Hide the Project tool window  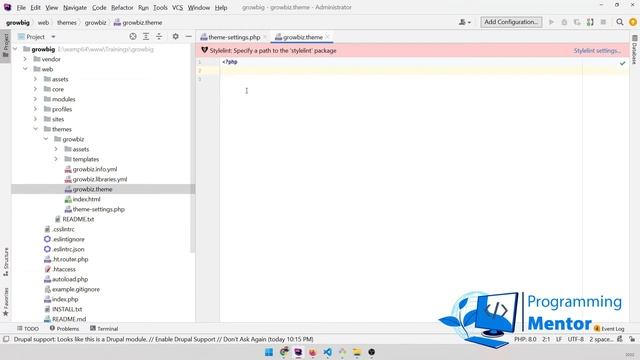coord(189,37)
